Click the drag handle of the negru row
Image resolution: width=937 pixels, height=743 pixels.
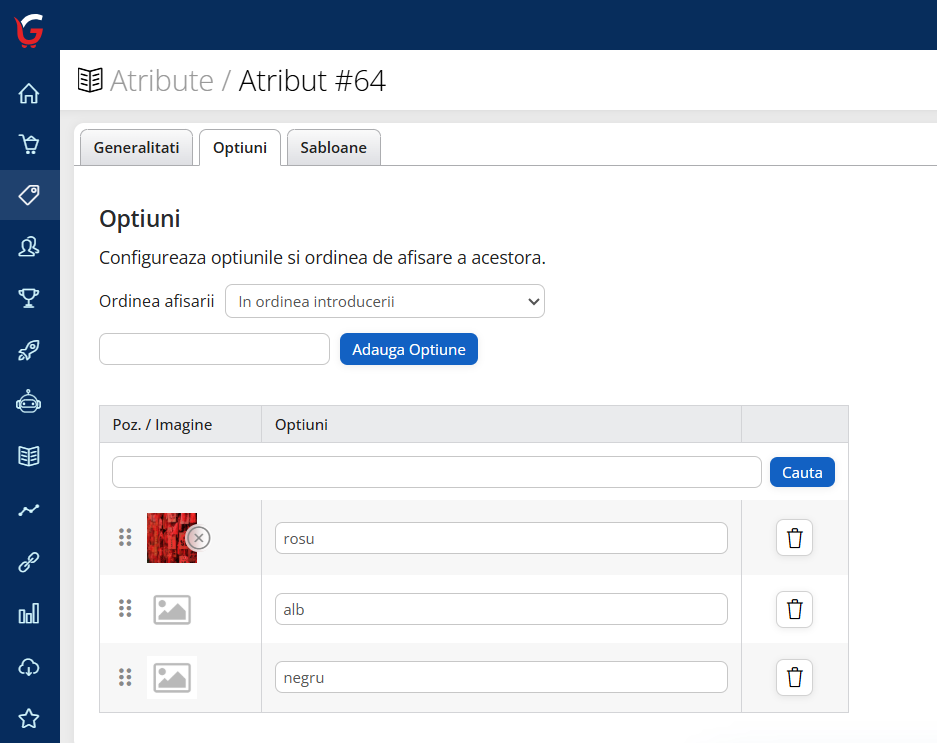[125, 677]
